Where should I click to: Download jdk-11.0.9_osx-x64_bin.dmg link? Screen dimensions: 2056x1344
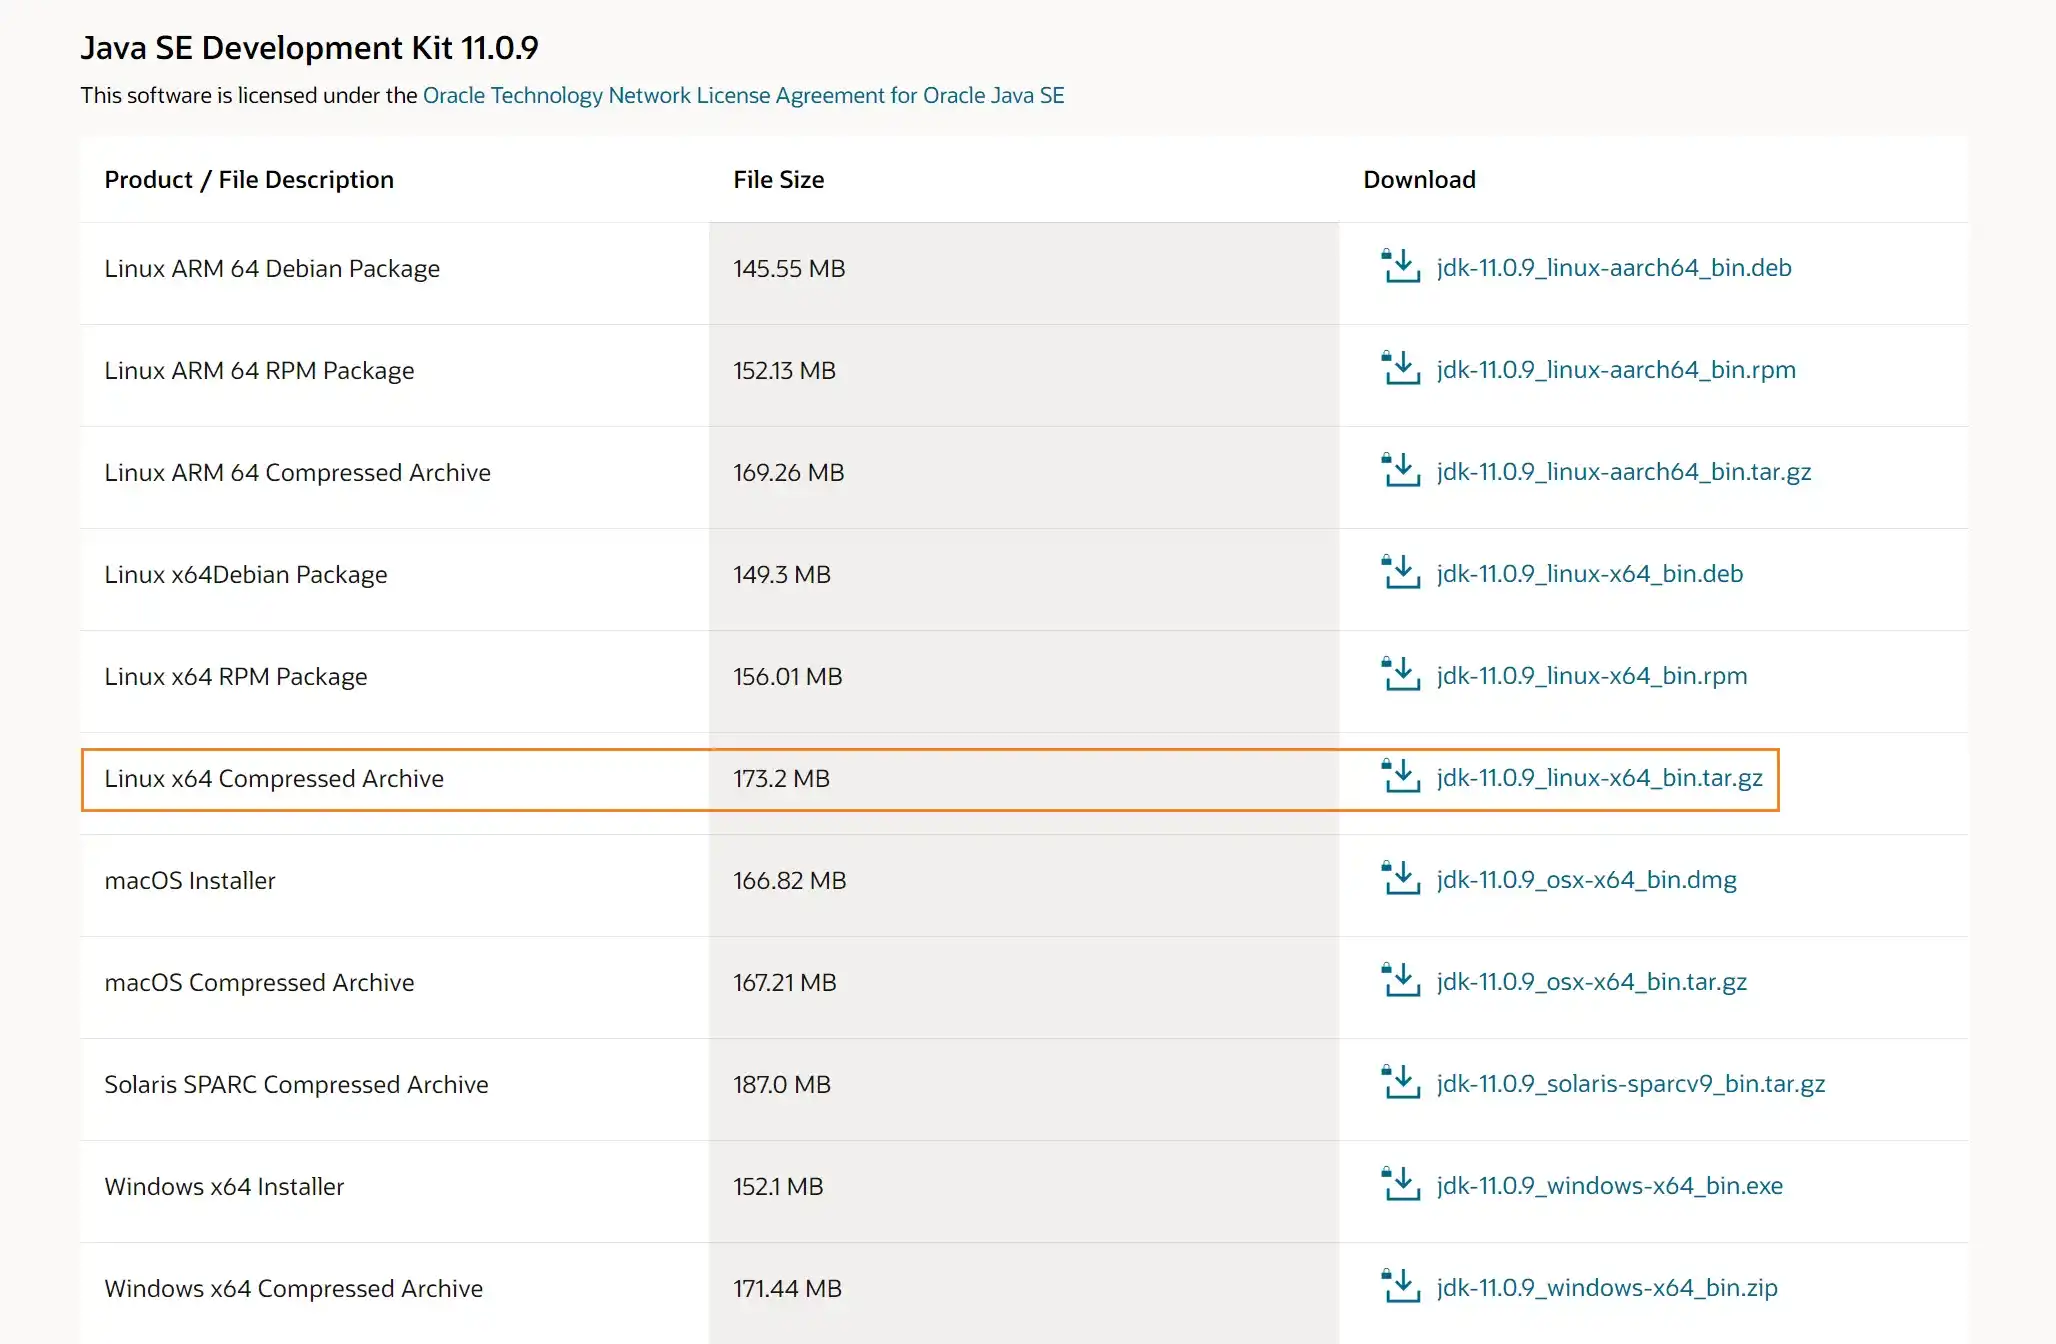pos(1586,880)
